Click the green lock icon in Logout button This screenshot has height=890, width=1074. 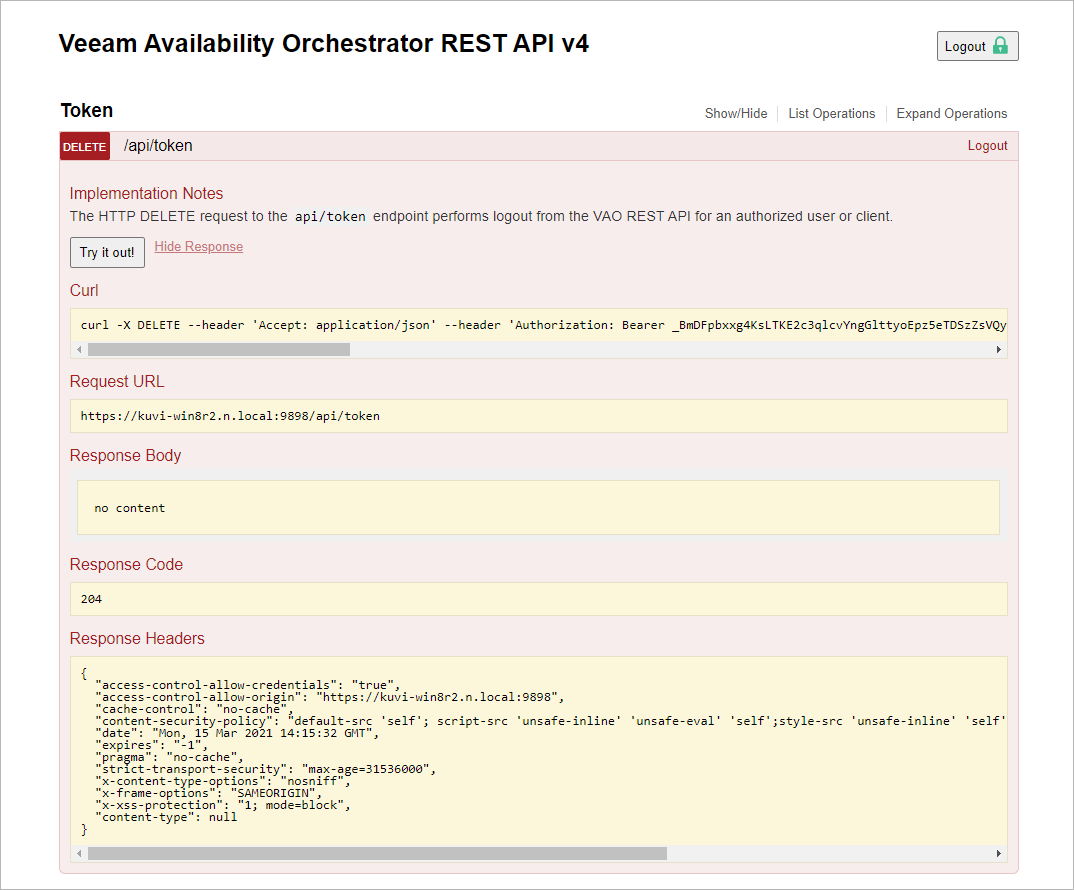pos(1000,45)
